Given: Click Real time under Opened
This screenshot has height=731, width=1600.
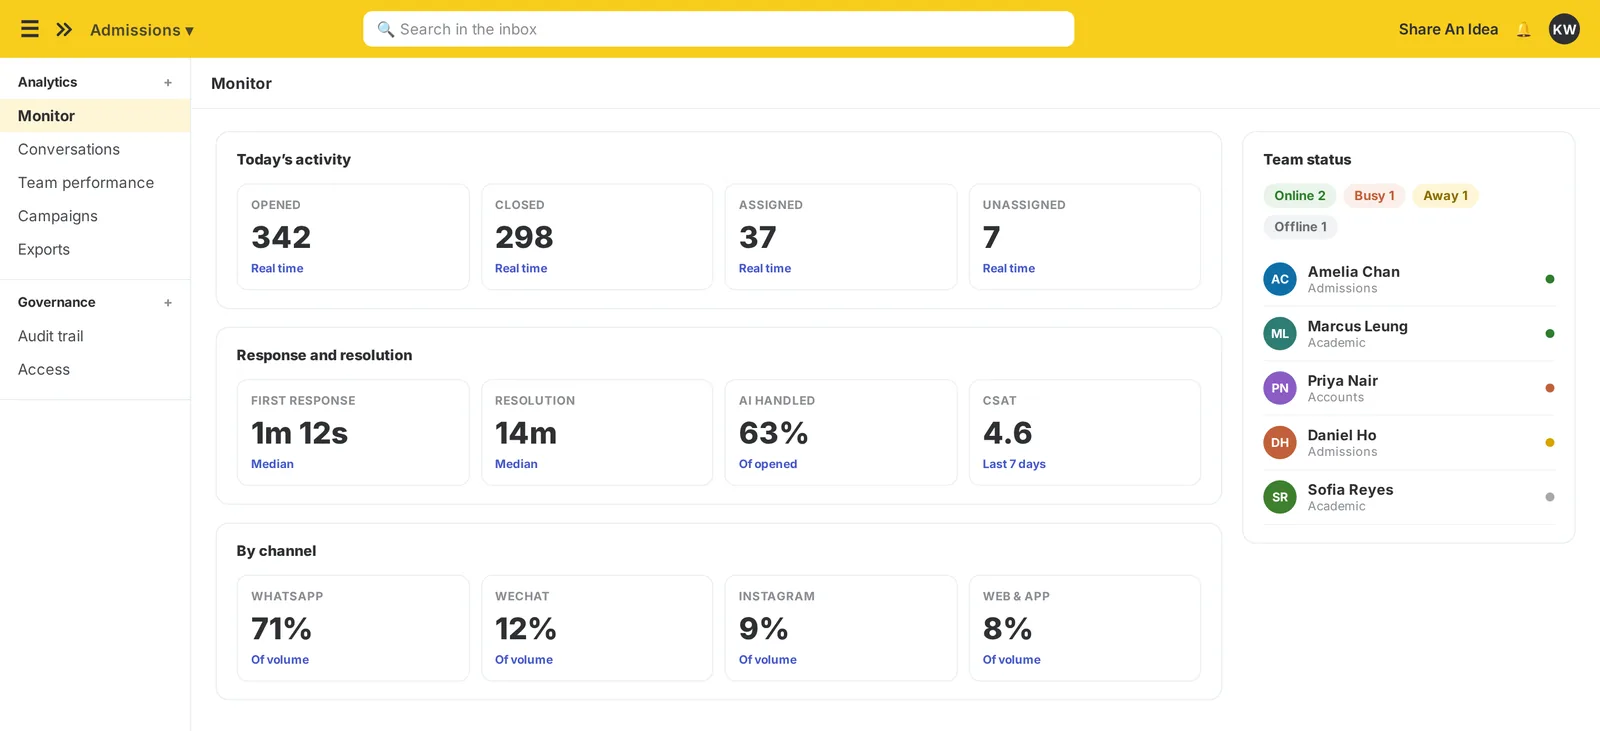Looking at the screenshot, I should [x=277, y=268].
